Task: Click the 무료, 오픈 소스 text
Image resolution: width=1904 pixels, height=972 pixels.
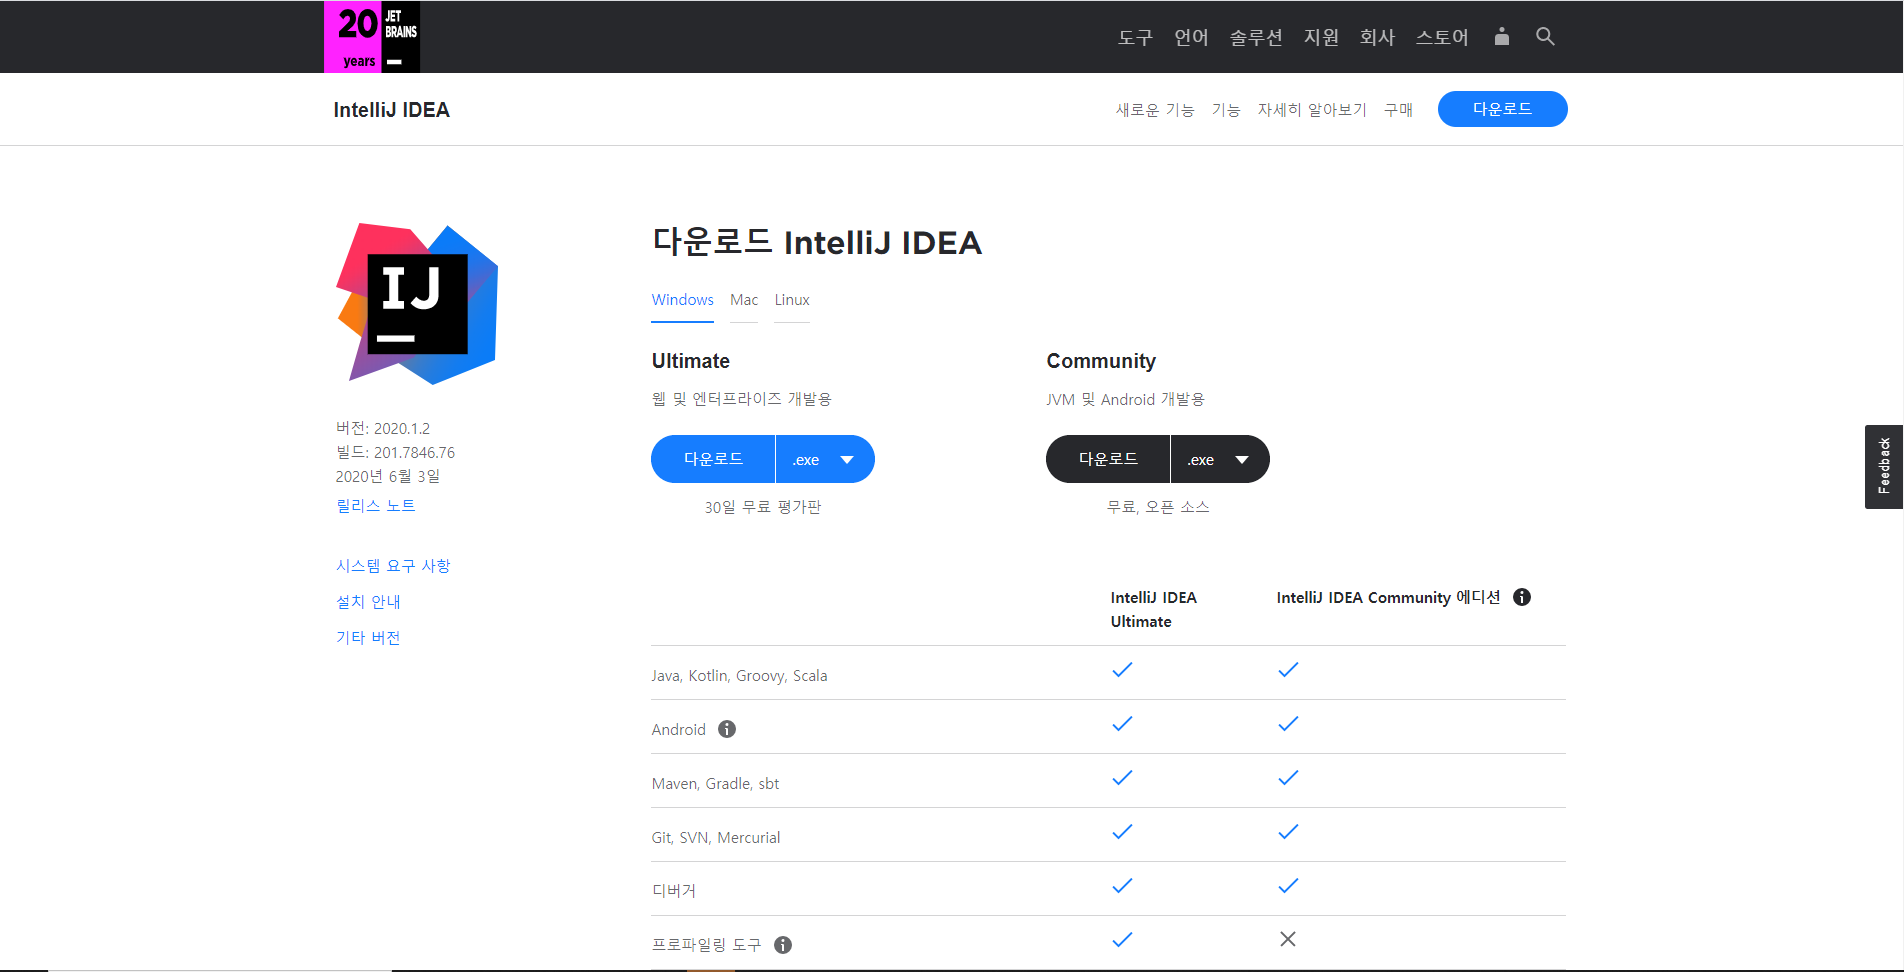Action: (1158, 507)
